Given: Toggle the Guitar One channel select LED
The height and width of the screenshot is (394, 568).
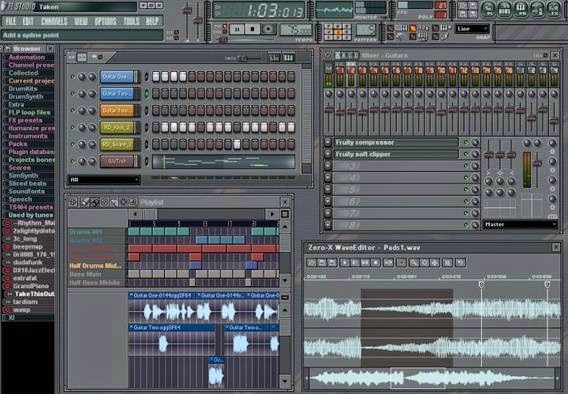Looking at the screenshot, I should (x=146, y=77).
